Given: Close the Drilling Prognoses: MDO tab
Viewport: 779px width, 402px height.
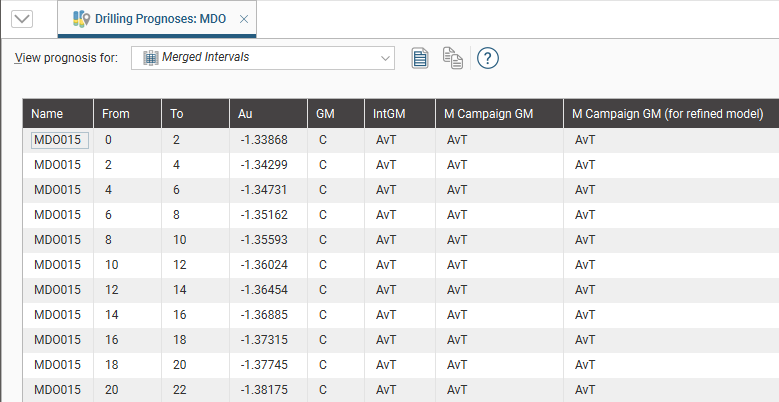Looking at the screenshot, I should [244, 19].
